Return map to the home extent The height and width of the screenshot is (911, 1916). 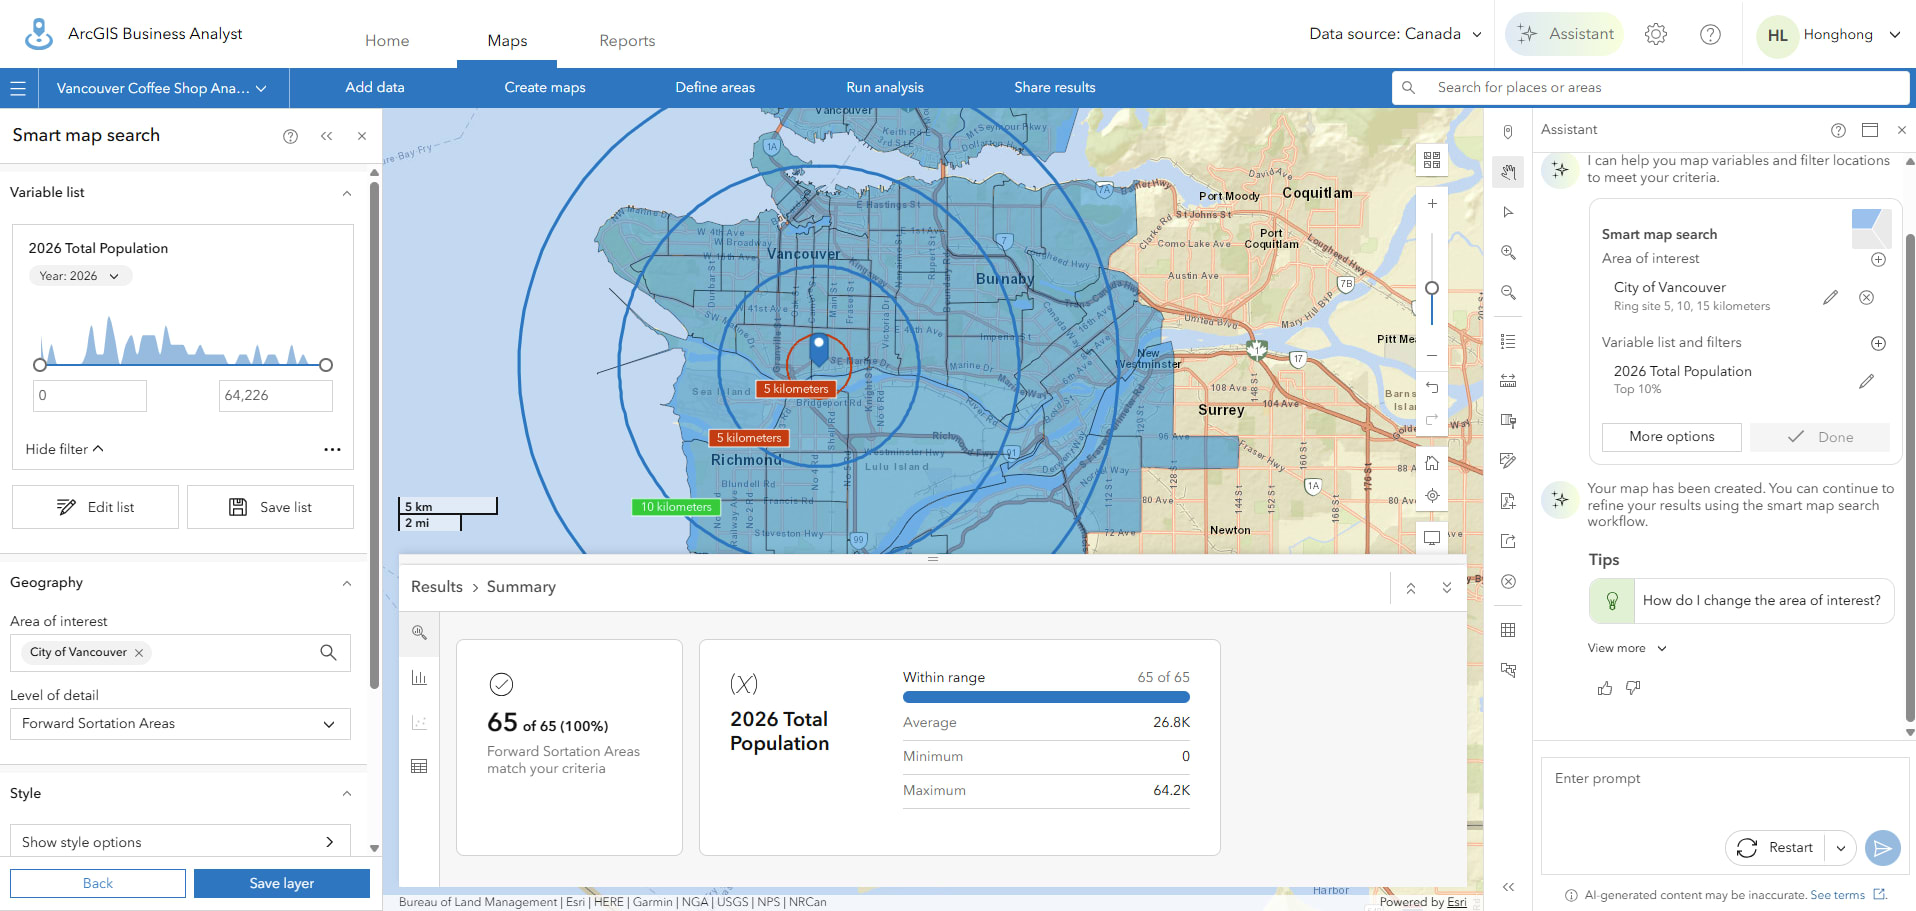tap(1432, 463)
